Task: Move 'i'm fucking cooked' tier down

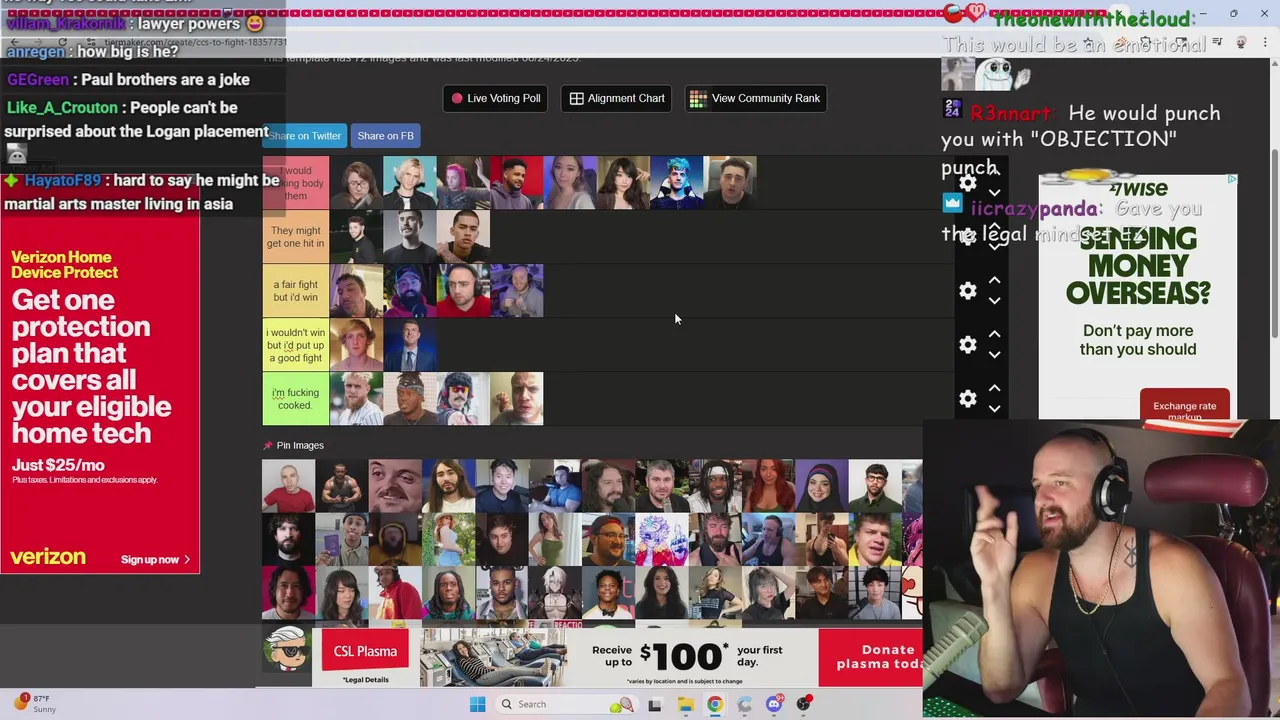Action: click(994, 408)
